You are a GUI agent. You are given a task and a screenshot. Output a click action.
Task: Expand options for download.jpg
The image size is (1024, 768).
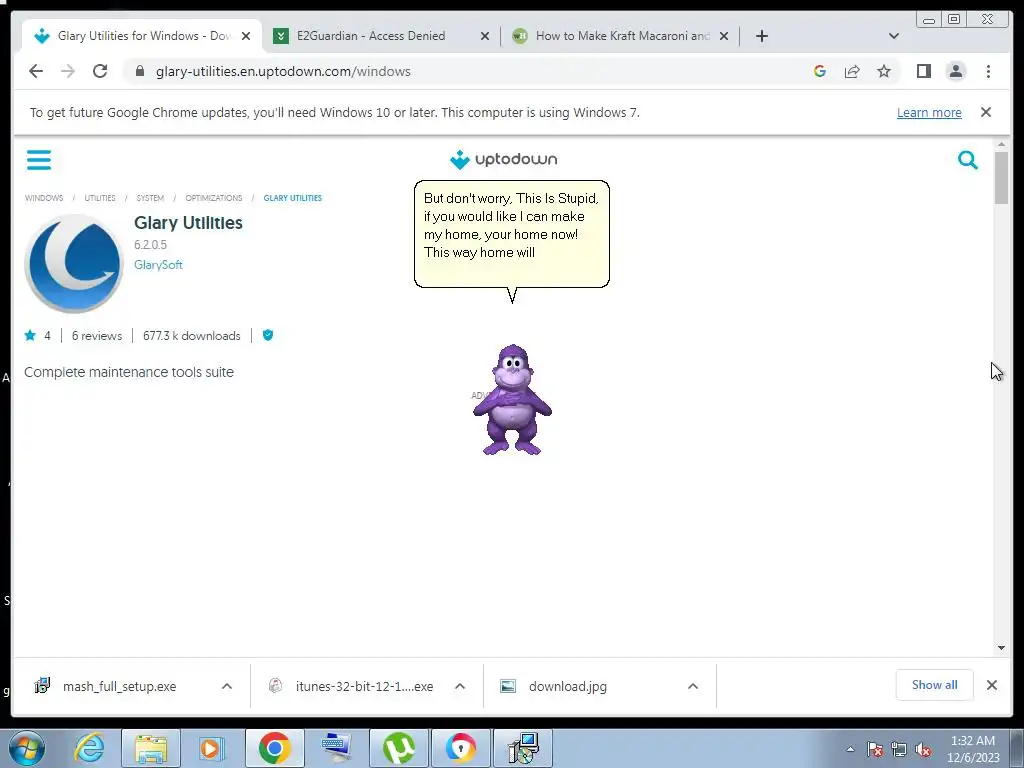(693, 686)
